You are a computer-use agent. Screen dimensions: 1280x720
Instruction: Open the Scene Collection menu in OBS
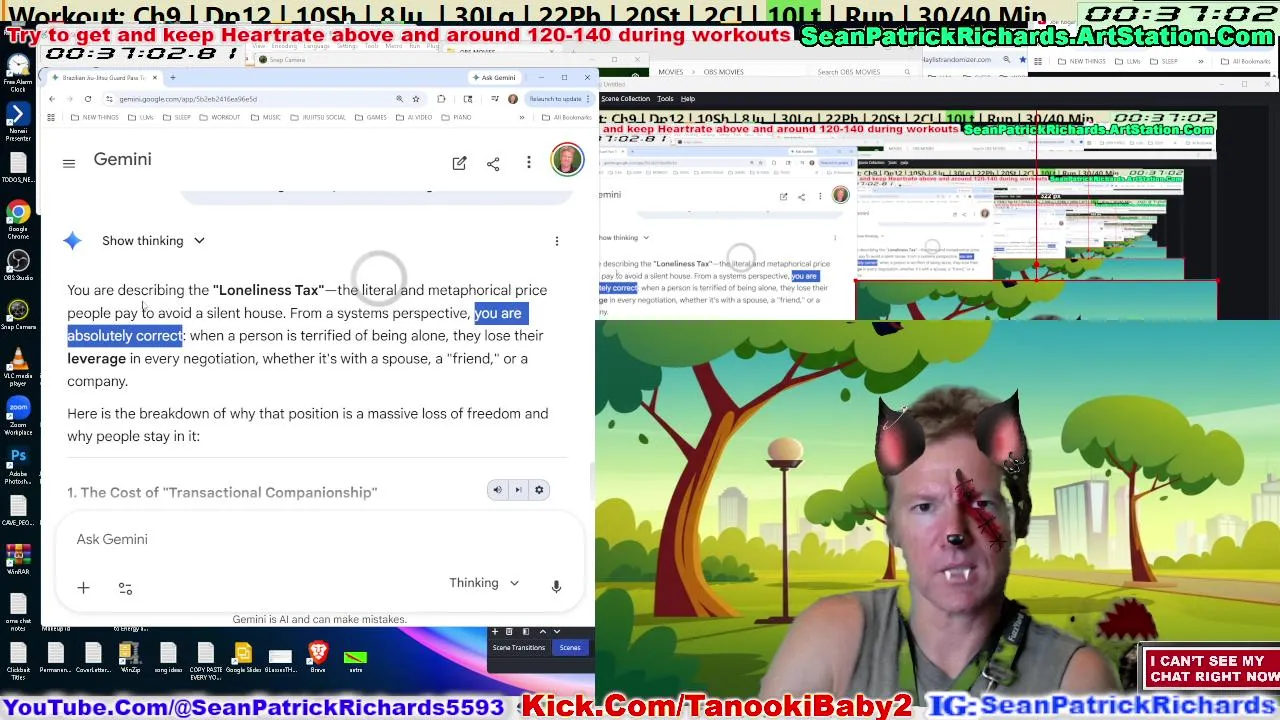point(625,99)
